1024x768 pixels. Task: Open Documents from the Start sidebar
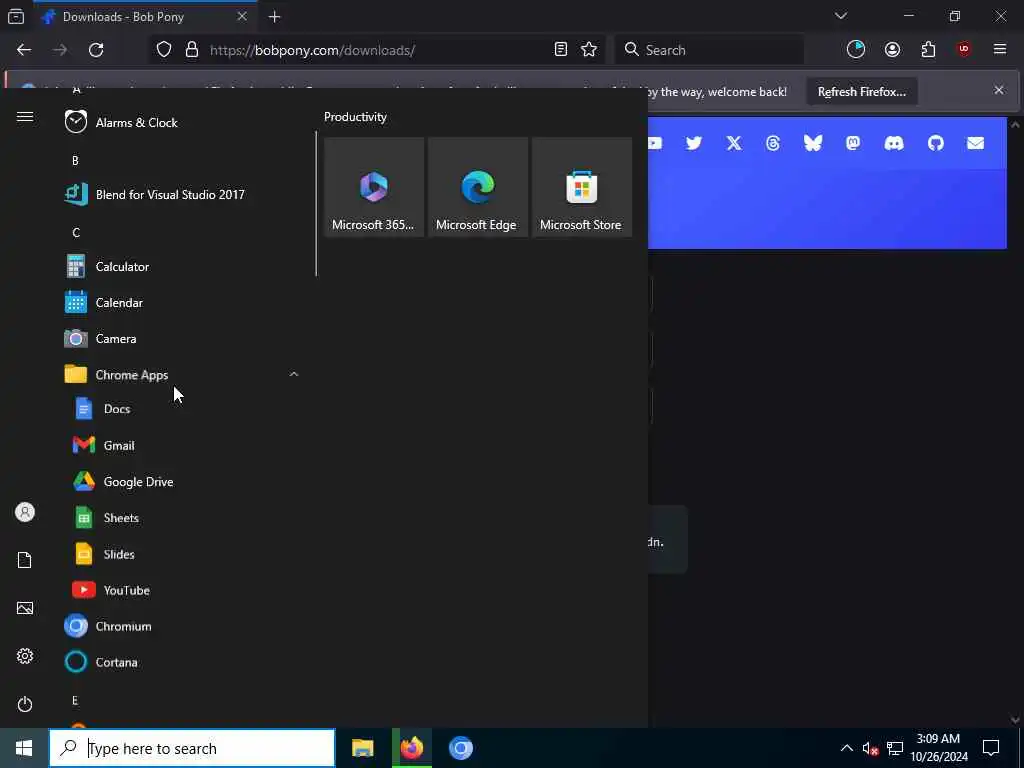coord(25,560)
